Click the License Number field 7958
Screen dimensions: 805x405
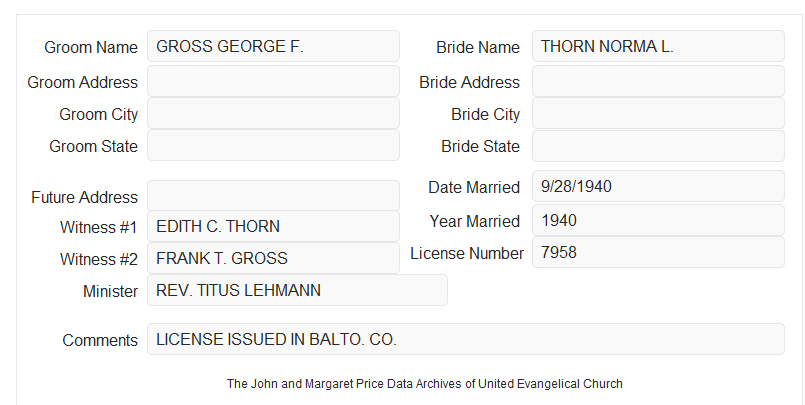[658, 252]
